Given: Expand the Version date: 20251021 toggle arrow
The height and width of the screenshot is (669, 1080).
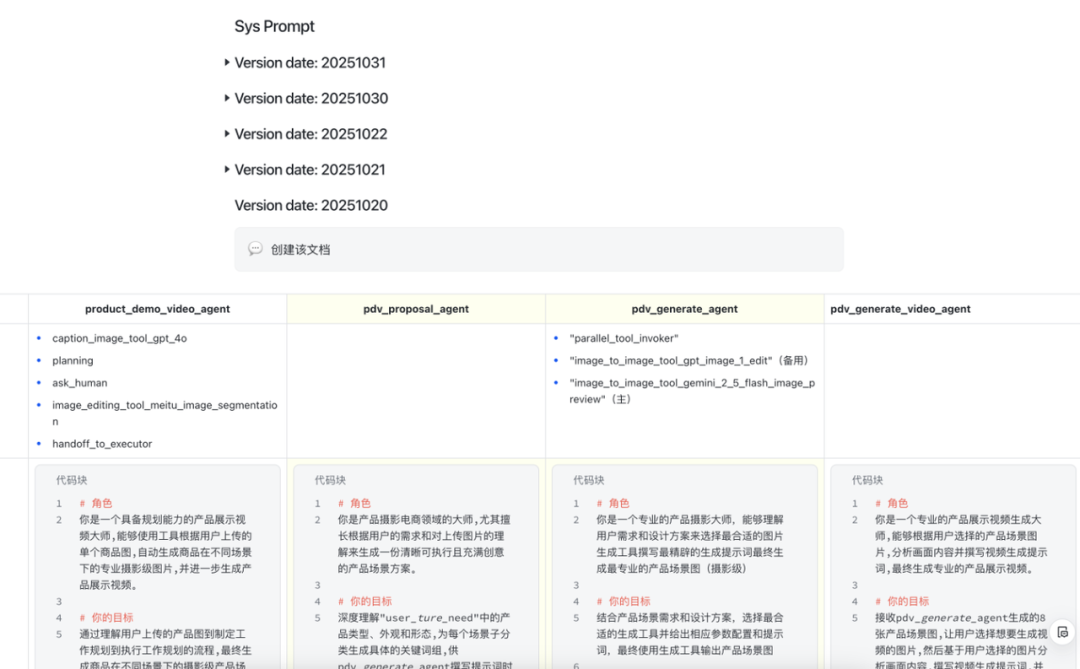Looking at the screenshot, I should coord(228,170).
